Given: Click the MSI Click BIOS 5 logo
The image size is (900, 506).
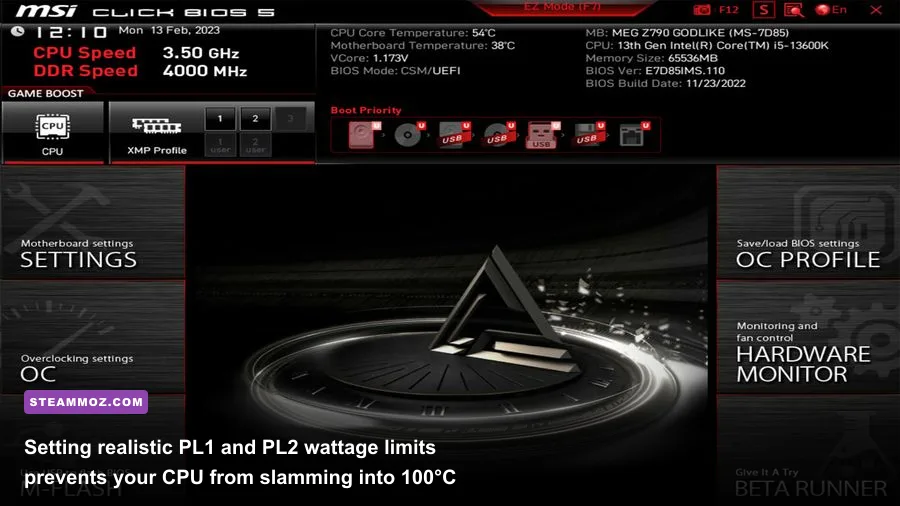Looking at the screenshot, I should pos(145,11).
